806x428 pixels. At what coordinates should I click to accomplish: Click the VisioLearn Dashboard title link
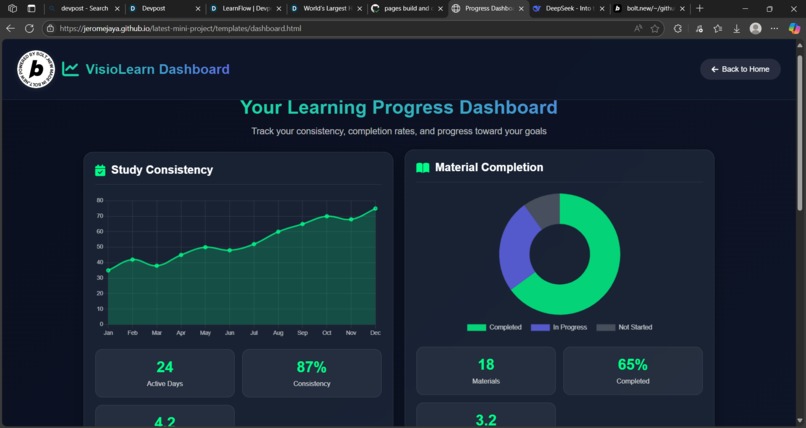(x=157, y=69)
